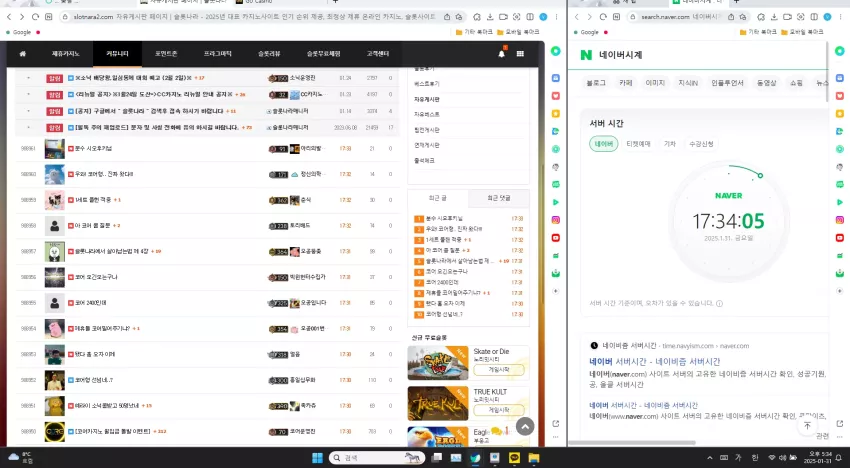Start the Skate or Die free slot game
The width and height of the screenshot is (850, 468).
coord(499,369)
